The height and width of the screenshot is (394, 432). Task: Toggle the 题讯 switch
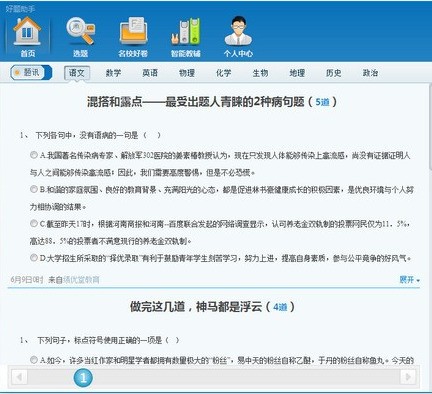[31, 72]
